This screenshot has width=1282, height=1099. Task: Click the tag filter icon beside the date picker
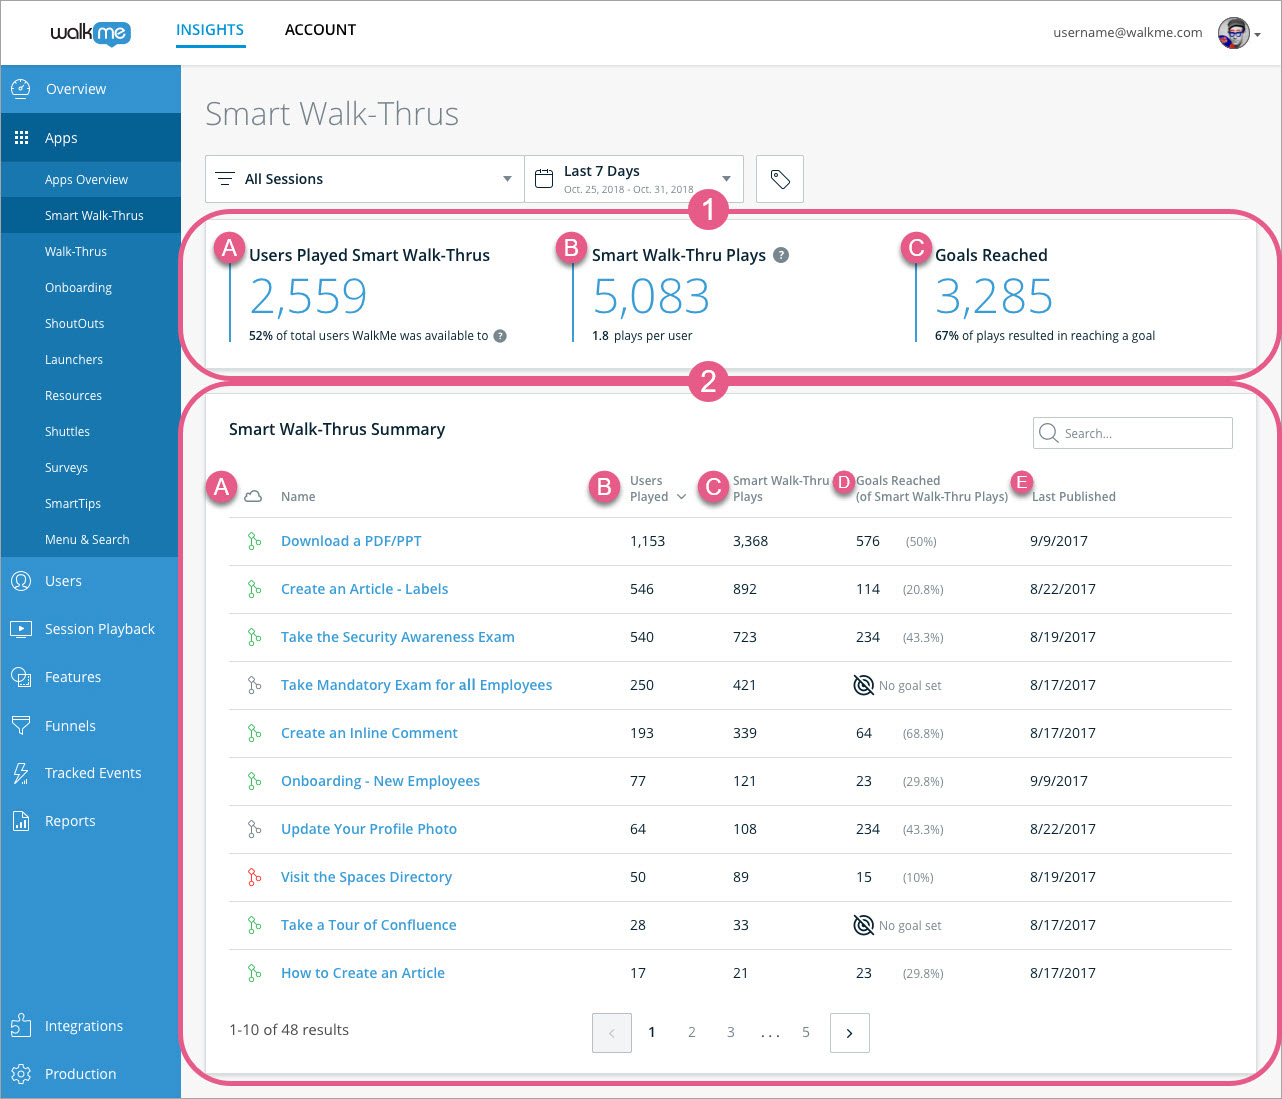pyautogui.click(x=779, y=178)
